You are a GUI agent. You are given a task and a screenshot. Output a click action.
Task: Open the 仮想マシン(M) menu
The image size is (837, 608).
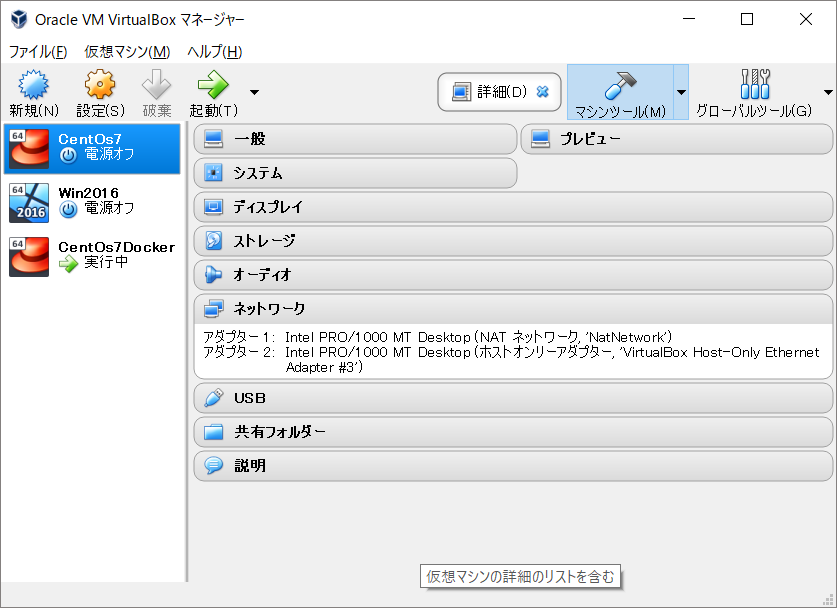tap(127, 52)
